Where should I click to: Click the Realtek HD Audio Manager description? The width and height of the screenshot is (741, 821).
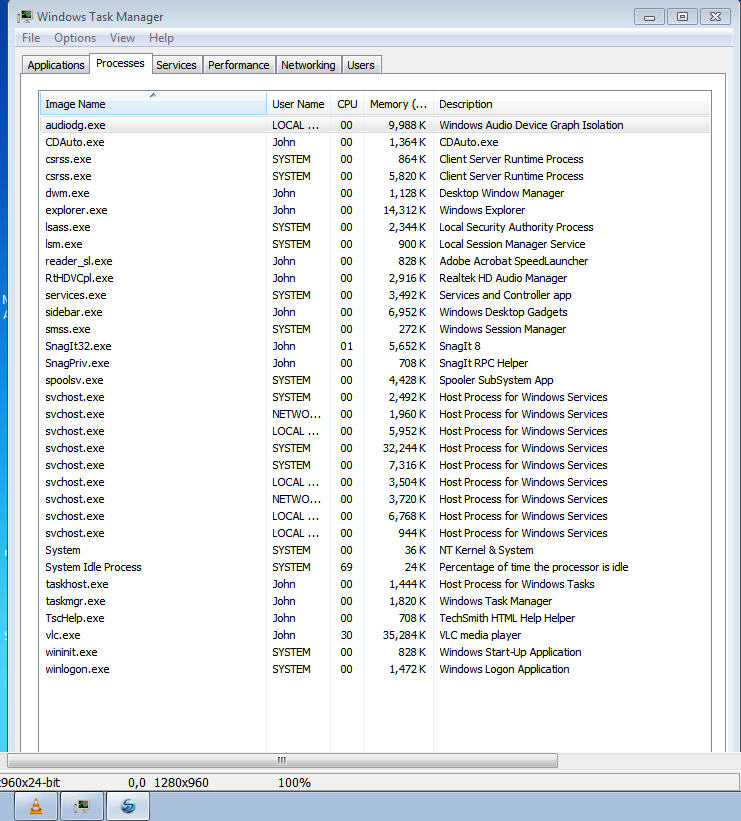coord(503,278)
